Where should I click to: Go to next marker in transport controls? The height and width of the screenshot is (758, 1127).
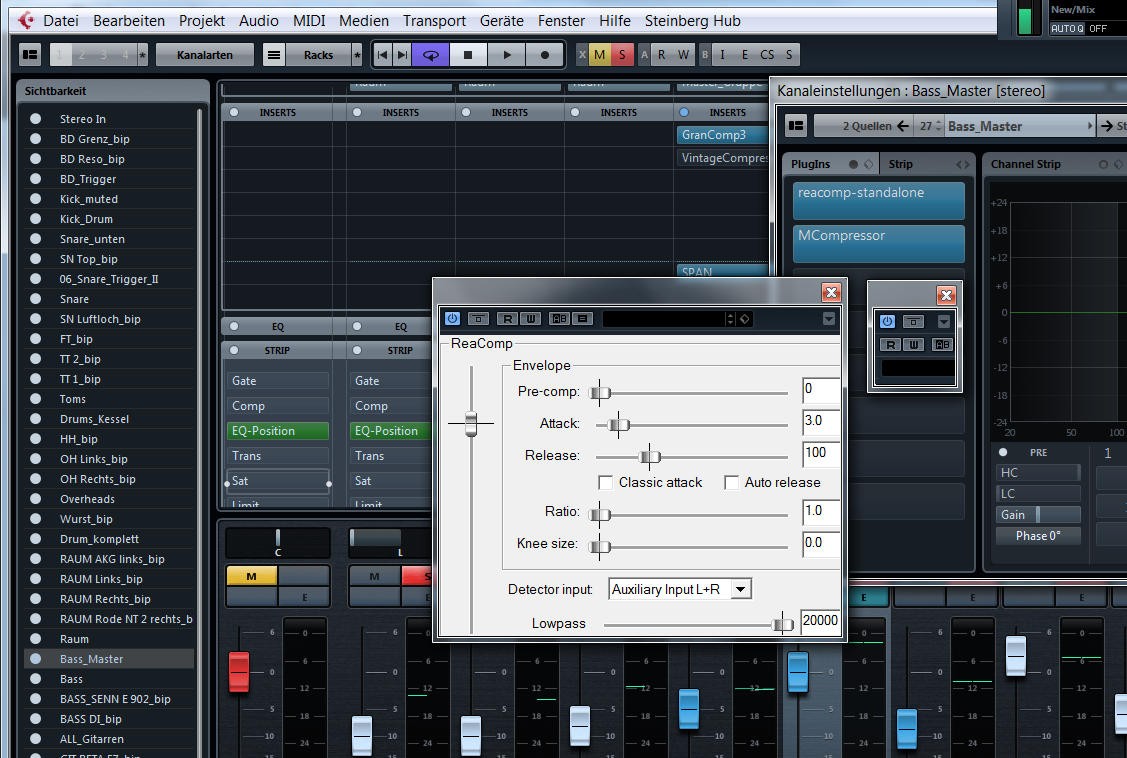(x=402, y=55)
